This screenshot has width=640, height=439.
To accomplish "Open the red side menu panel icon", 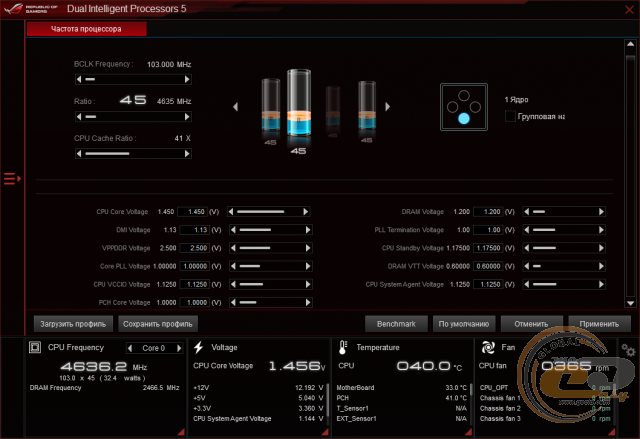I will pyautogui.click(x=12, y=178).
